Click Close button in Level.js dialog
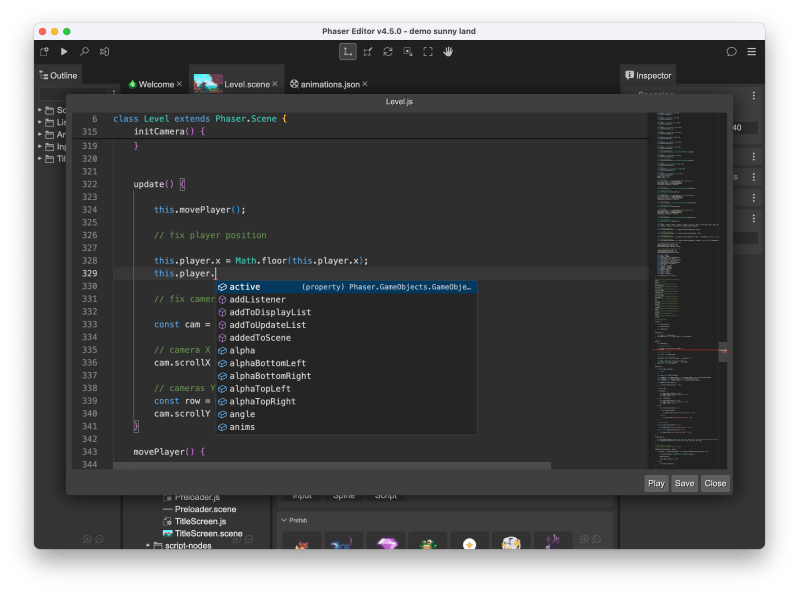The height and width of the screenshot is (594, 799). pos(715,483)
